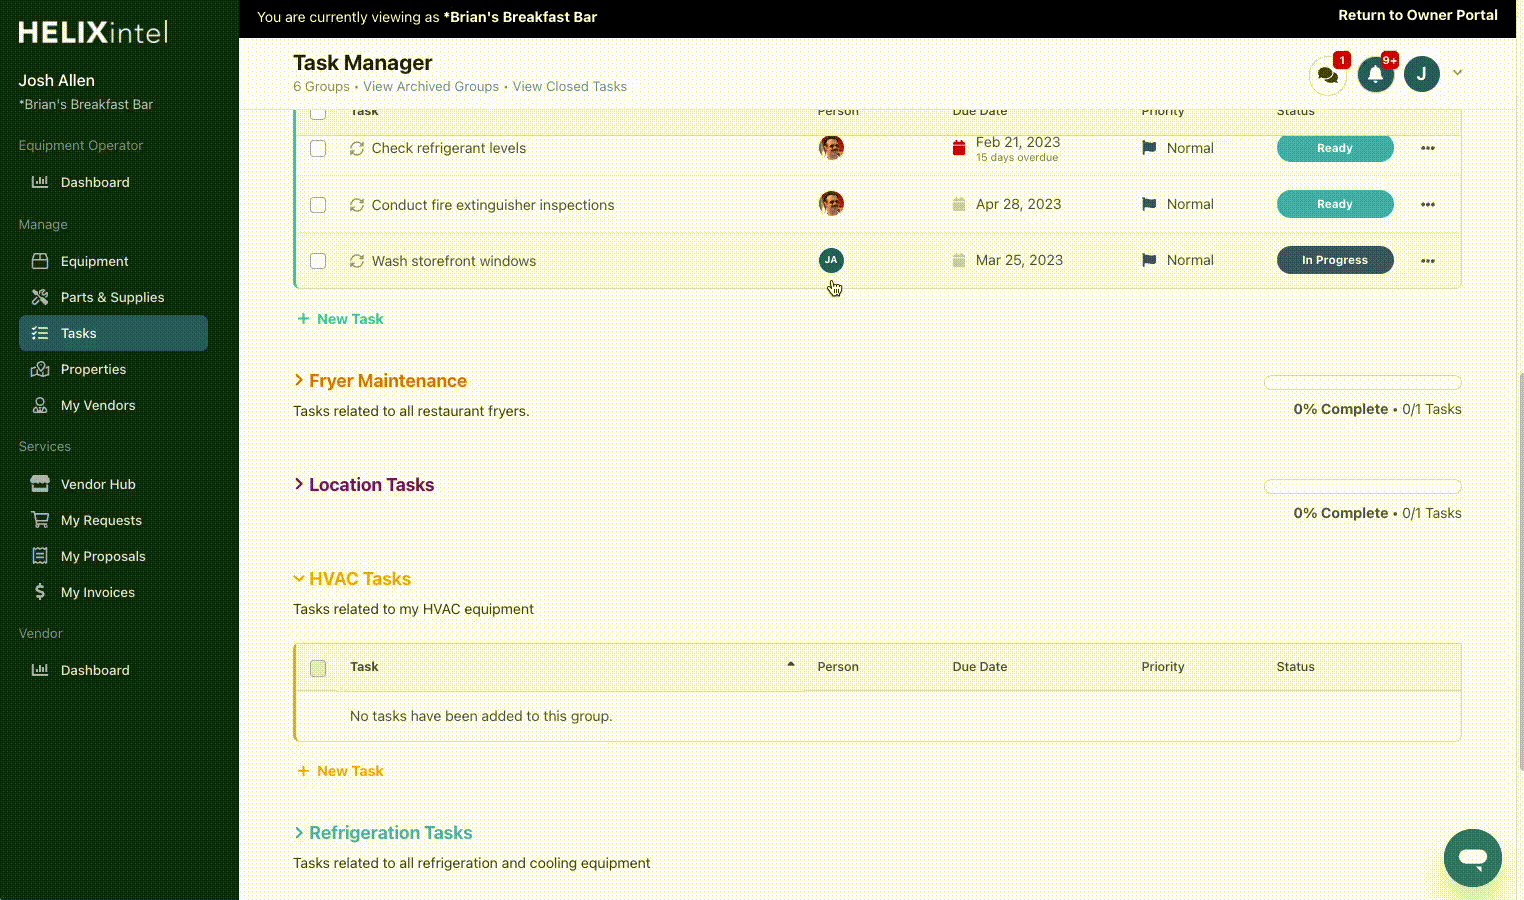1524x900 pixels.
Task: Open Parts & Supplies menu item
Action: pos(113,297)
